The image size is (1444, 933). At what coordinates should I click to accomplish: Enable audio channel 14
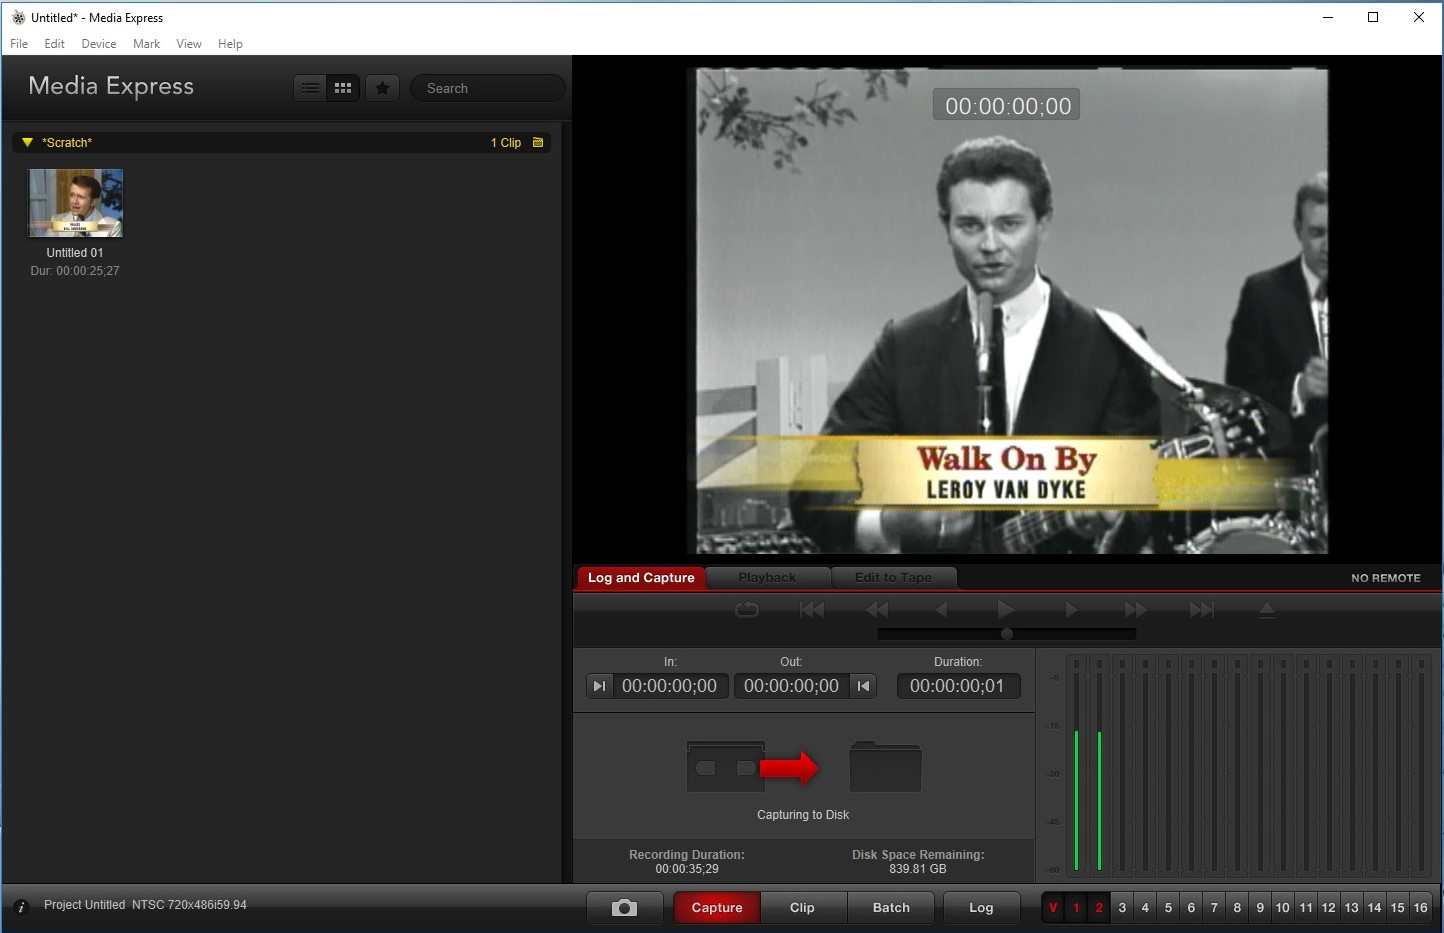(x=1375, y=908)
